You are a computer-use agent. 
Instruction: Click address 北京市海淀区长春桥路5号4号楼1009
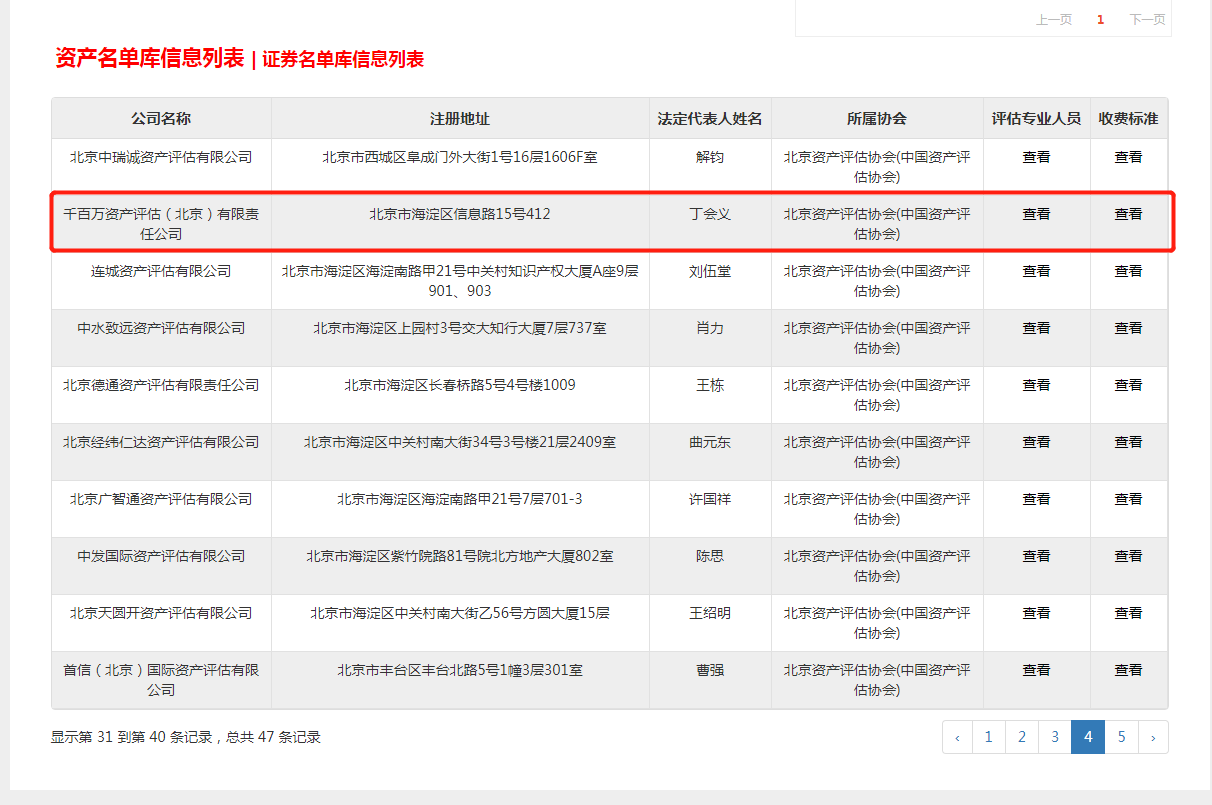pyautogui.click(x=460, y=385)
